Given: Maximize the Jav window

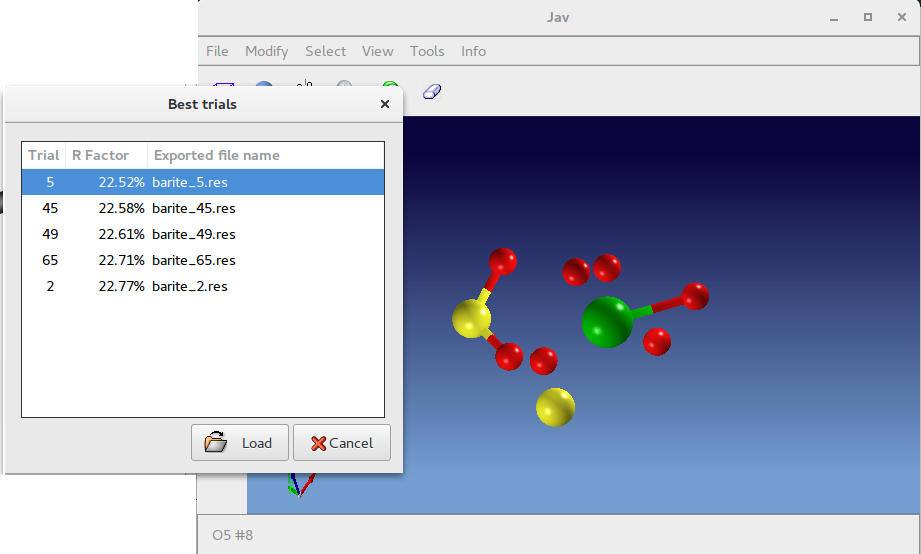Looking at the screenshot, I should click(868, 17).
